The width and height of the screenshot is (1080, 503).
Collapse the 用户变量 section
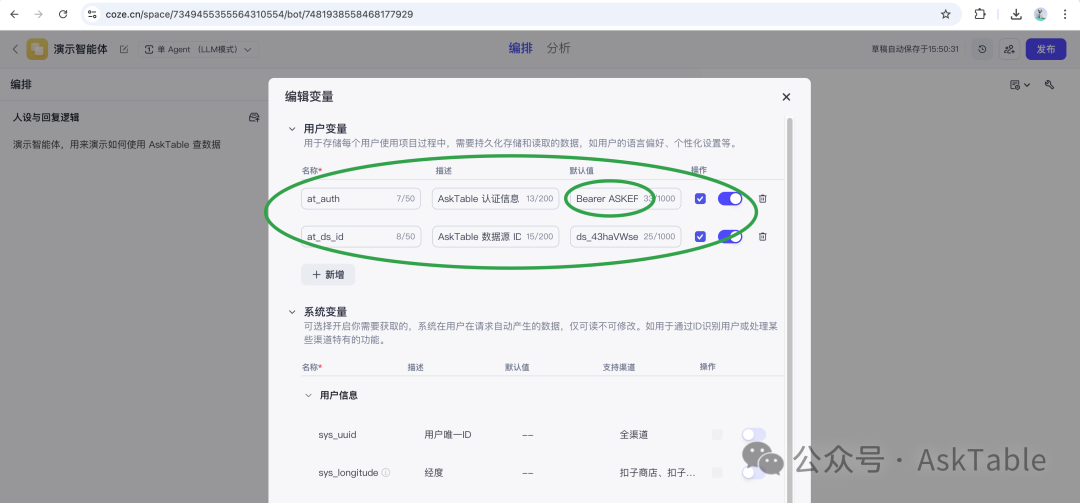click(291, 129)
